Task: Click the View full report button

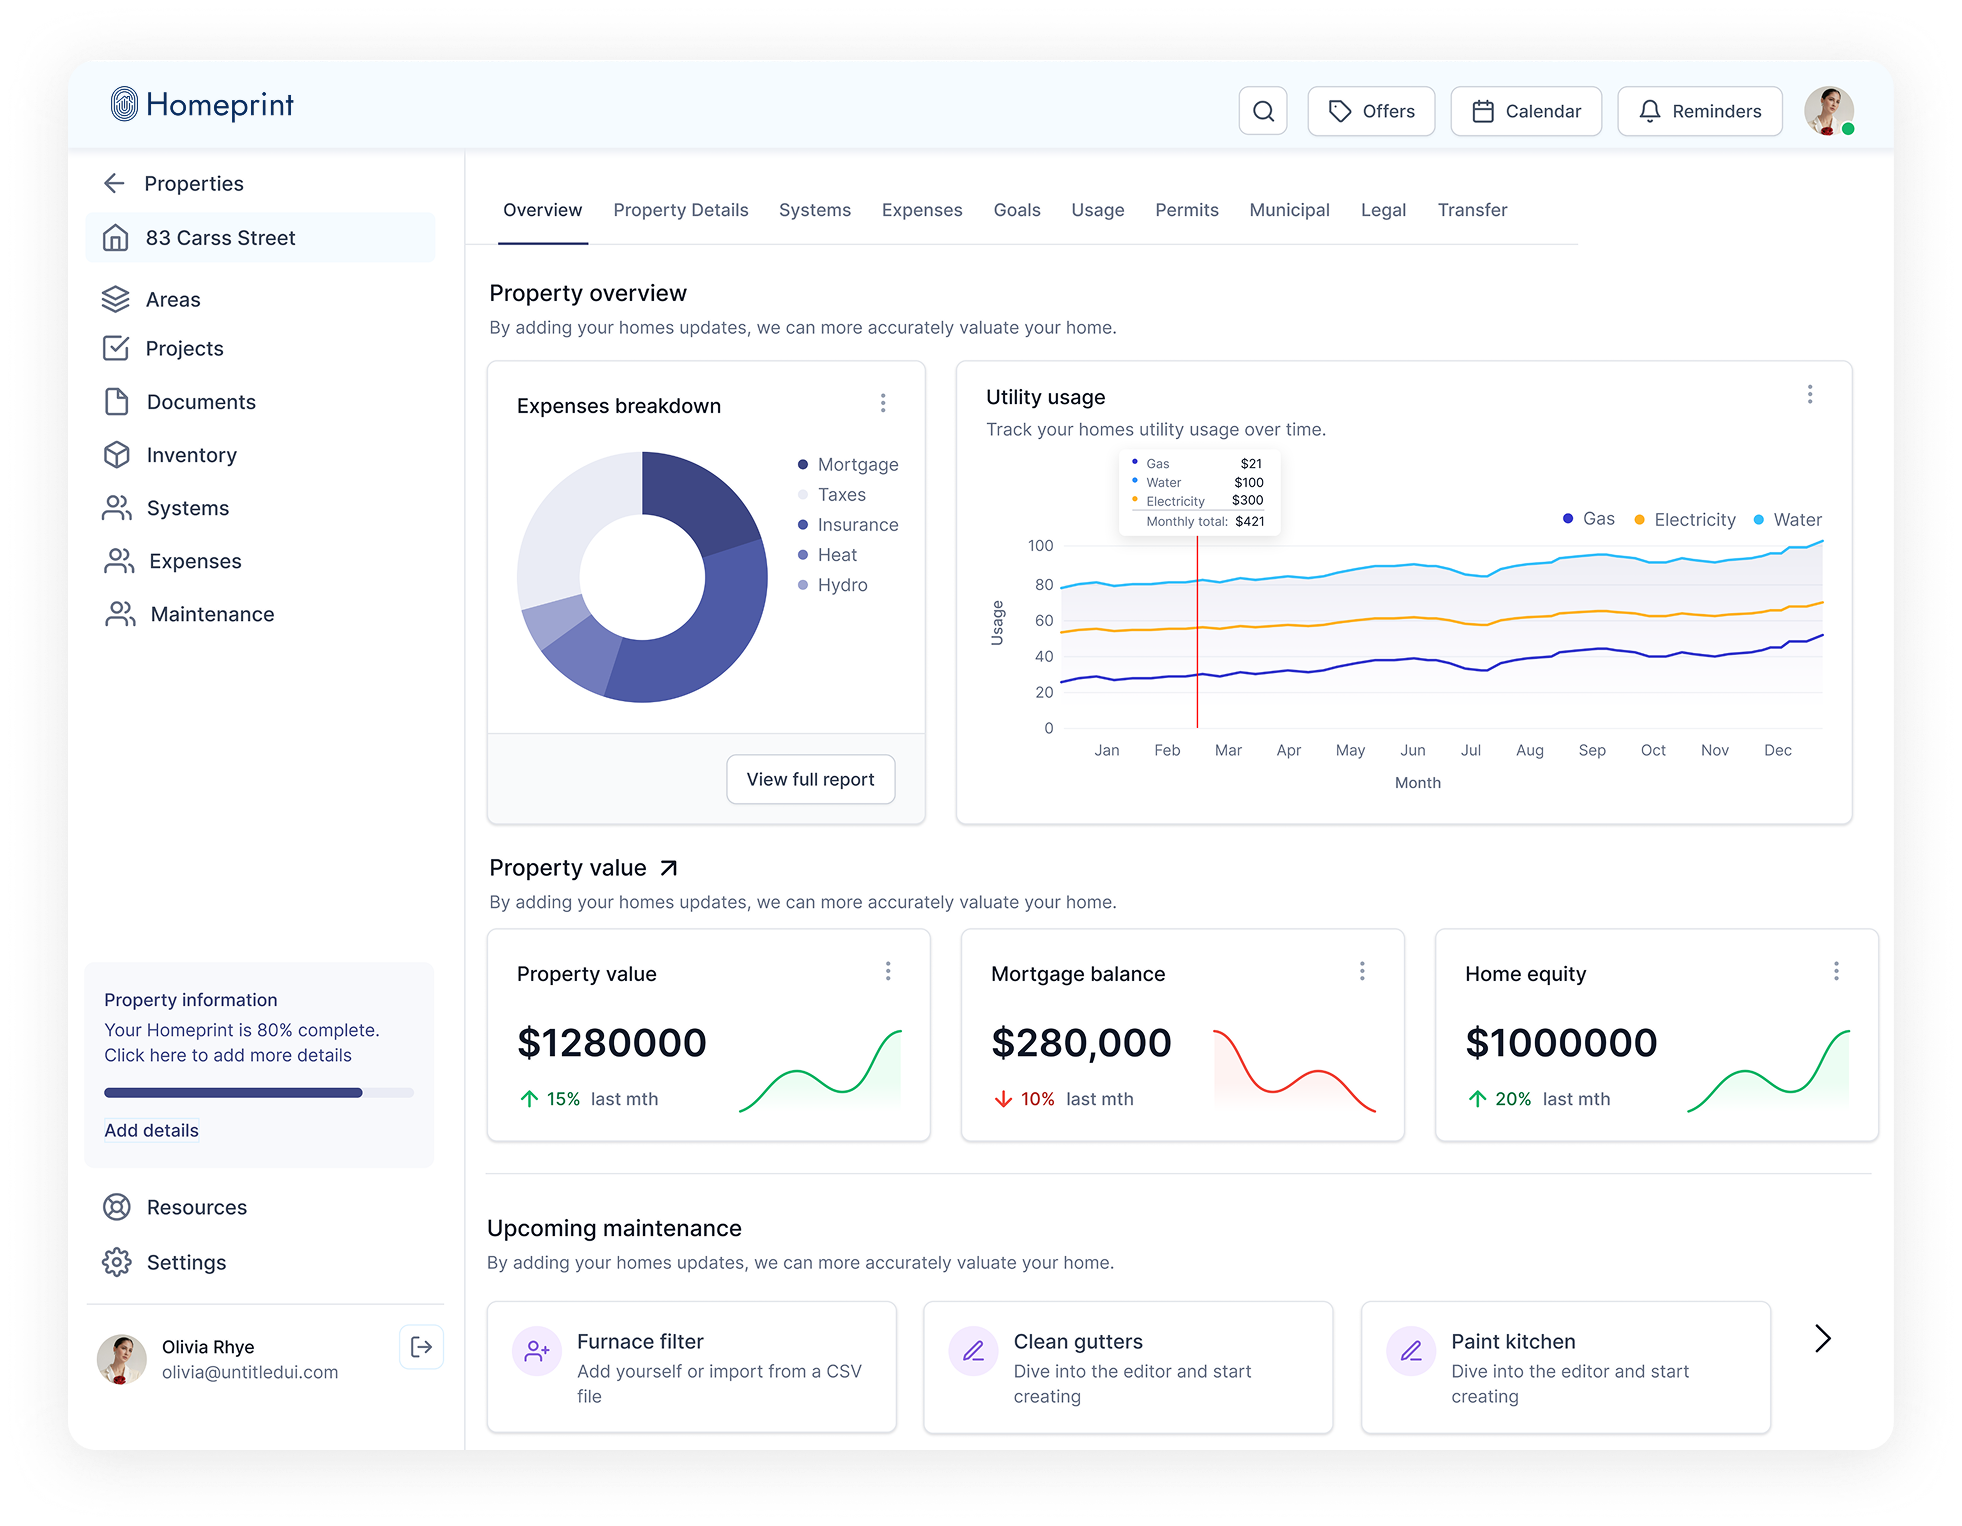Action: pyautogui.click(x=810, y=779)
